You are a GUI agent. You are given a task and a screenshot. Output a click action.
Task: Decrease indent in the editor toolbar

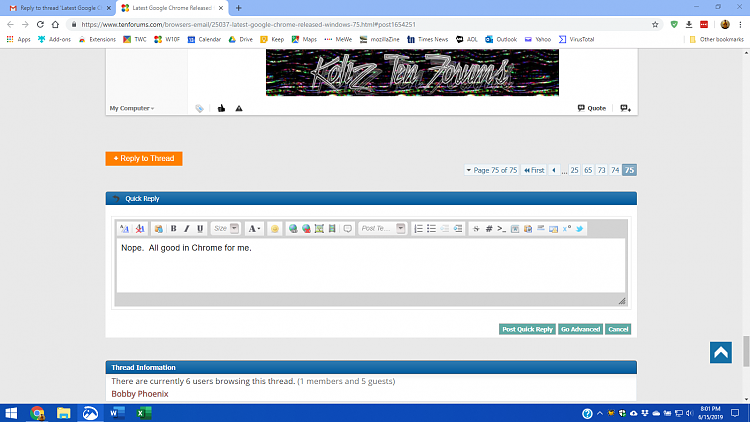[x=445, y=229]
